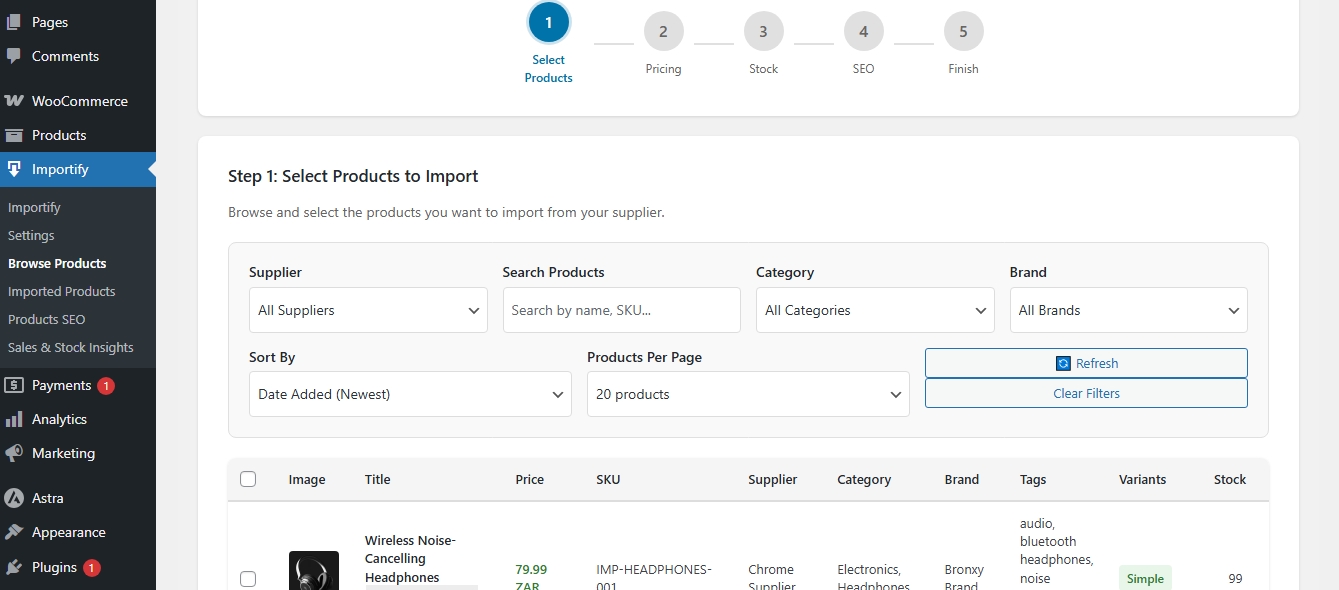This screenshot has width=1339, height=590.
Task: Open WooCommerce menu label
Action: pyautogui.click(x=80, y=101)
